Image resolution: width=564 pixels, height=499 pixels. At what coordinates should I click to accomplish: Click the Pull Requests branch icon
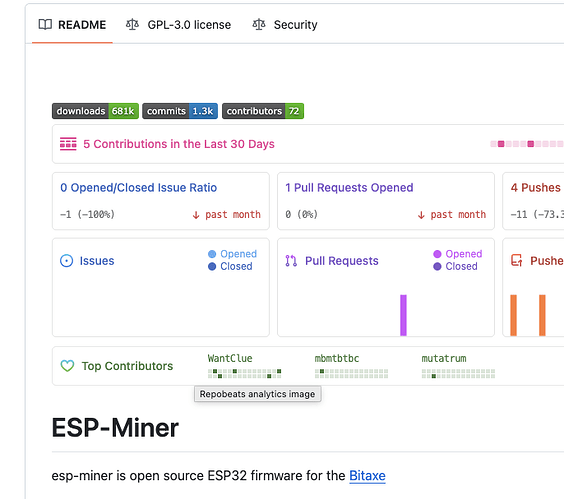tap(291, 260)
